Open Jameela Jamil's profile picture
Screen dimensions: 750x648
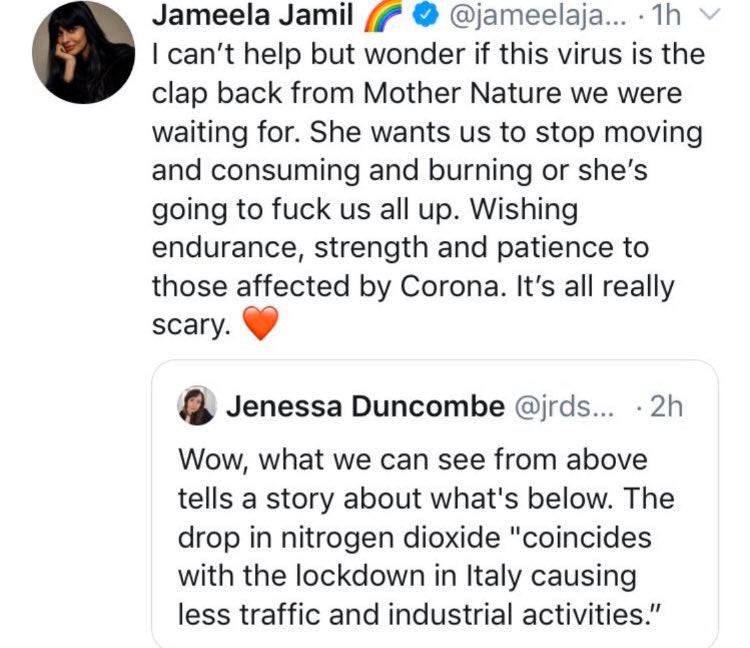[x=83, y=52]
